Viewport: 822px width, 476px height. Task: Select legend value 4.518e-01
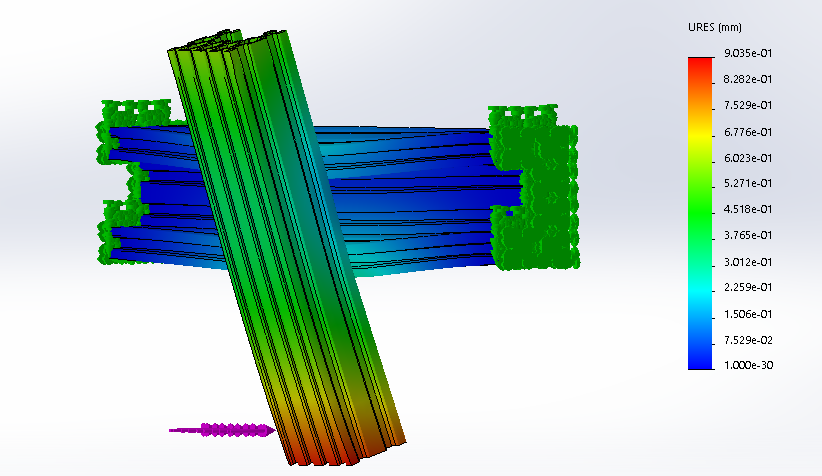point(748,209)
